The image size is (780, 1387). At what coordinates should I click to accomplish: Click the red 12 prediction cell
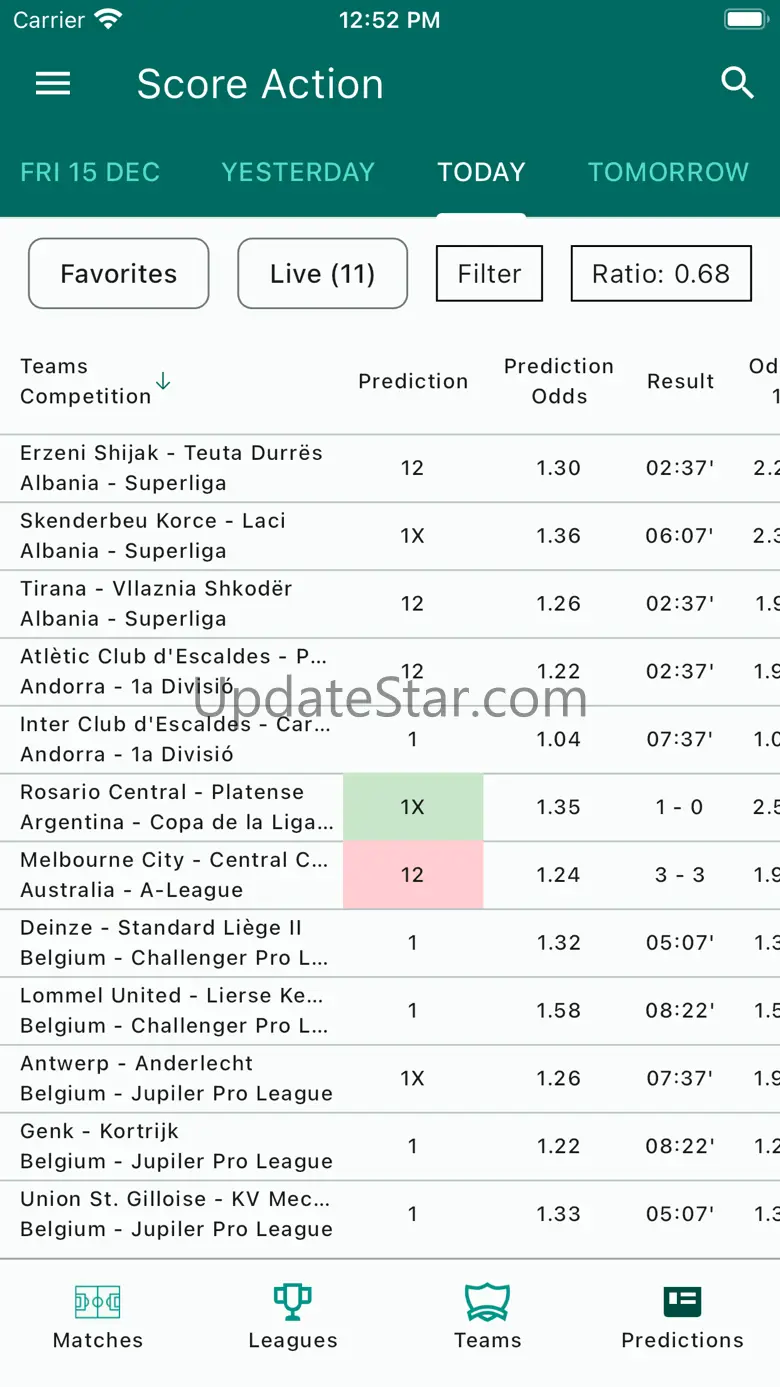tap(413, 875)
